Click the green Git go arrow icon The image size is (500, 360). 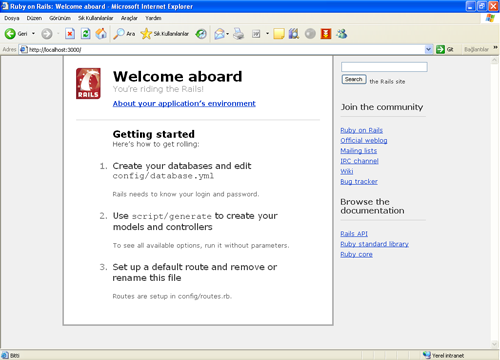(440, 49)
